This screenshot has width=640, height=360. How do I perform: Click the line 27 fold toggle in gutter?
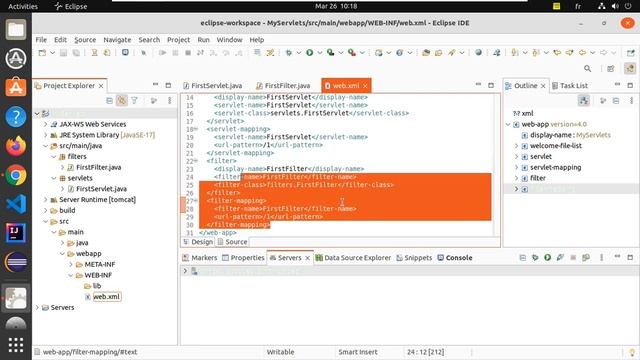coord(196,200)
